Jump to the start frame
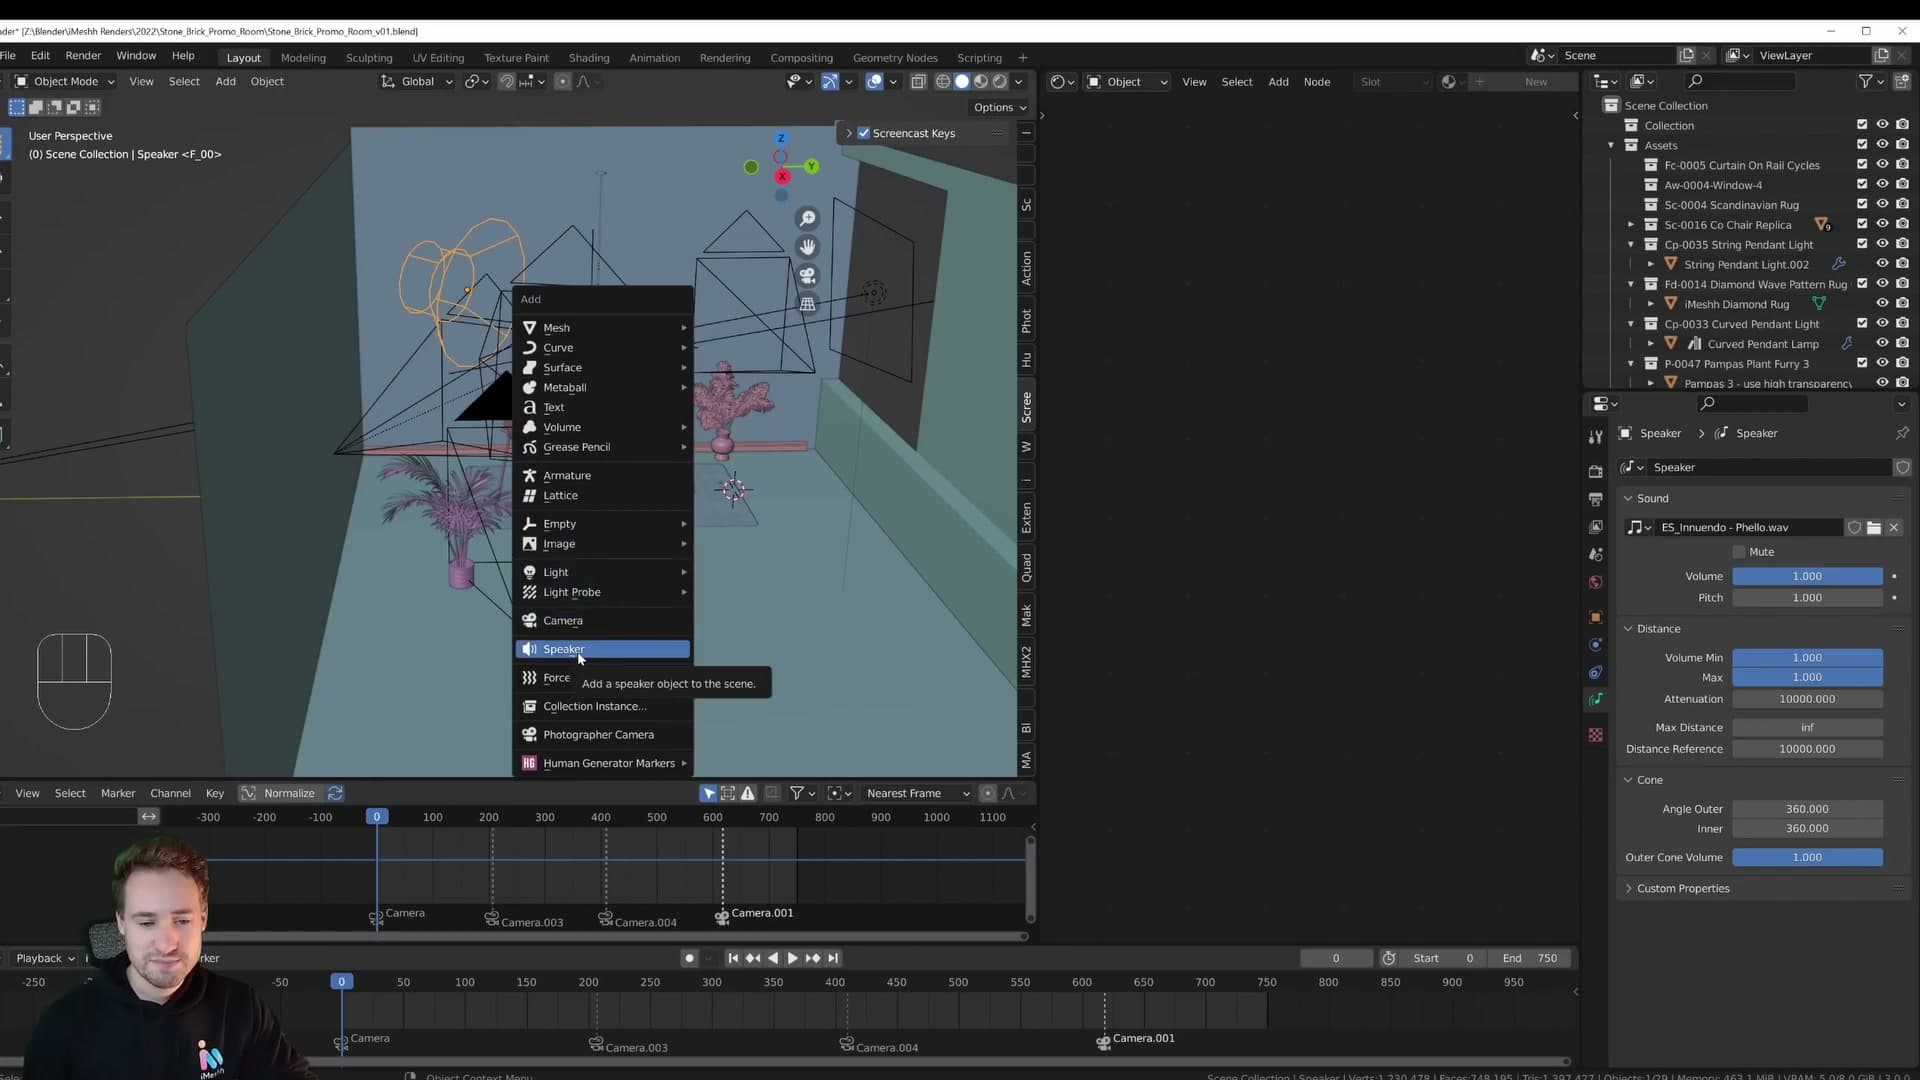1920x1080 pixels. (733, 958)
